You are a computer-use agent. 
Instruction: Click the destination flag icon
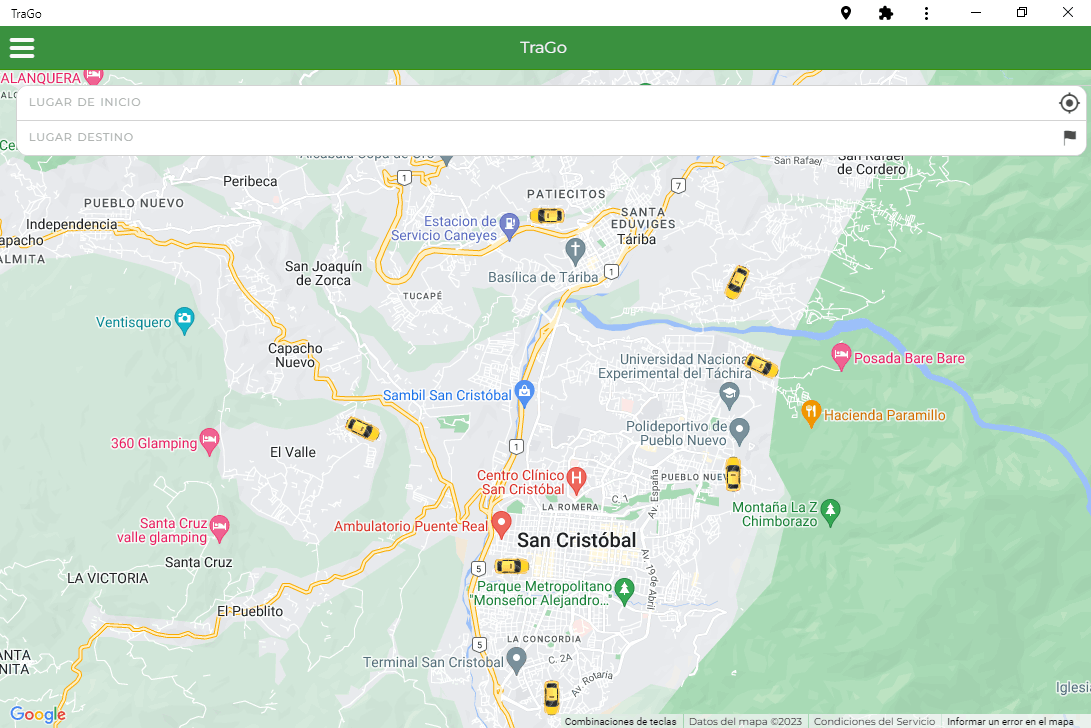(x=1069, y=138)
